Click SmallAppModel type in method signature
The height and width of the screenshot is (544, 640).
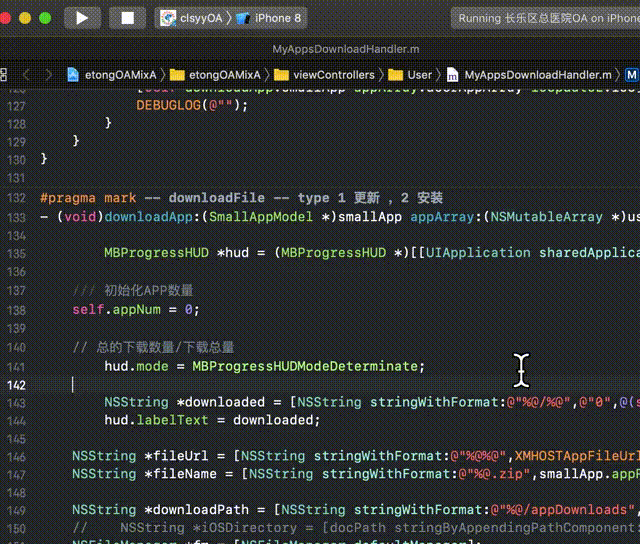[x=260, y=217]
